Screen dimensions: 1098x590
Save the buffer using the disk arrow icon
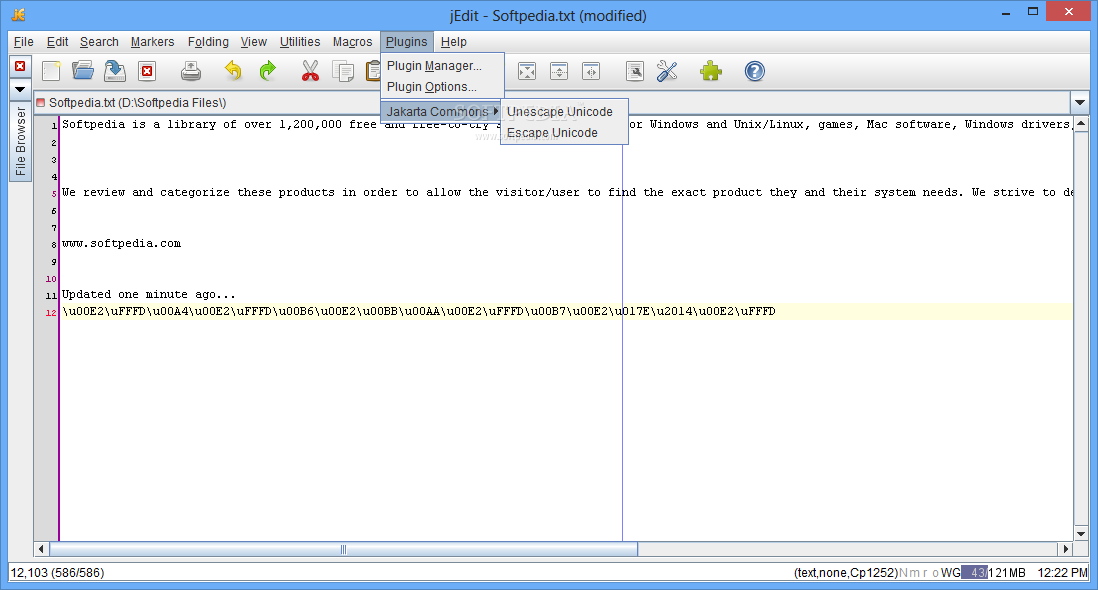point(115,71)
